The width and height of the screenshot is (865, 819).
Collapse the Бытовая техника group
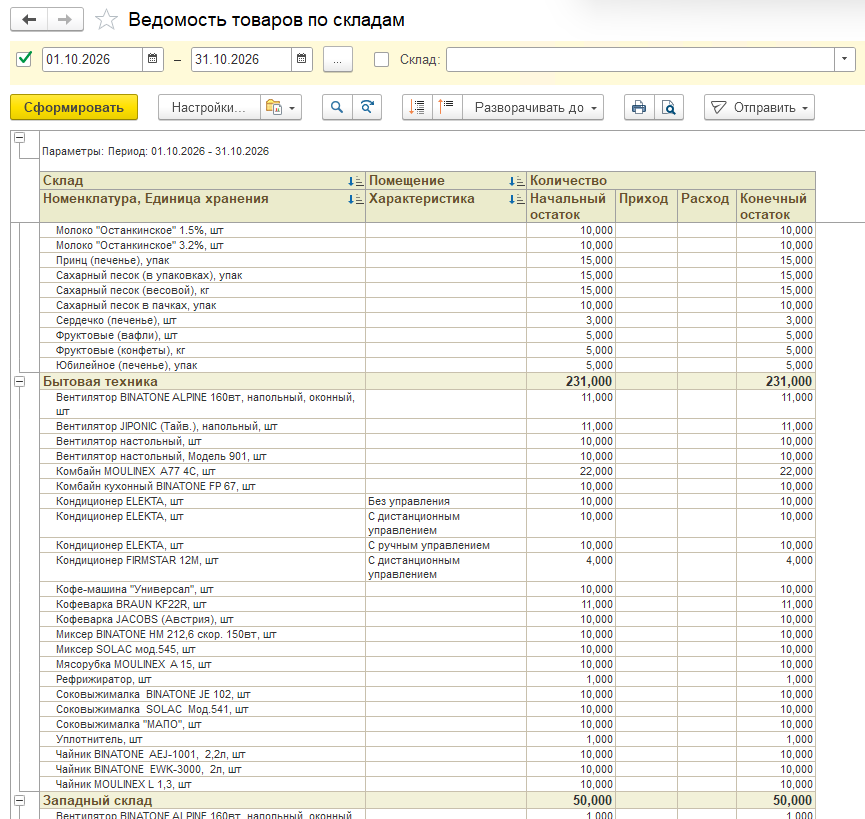click(x=19, y=381)
